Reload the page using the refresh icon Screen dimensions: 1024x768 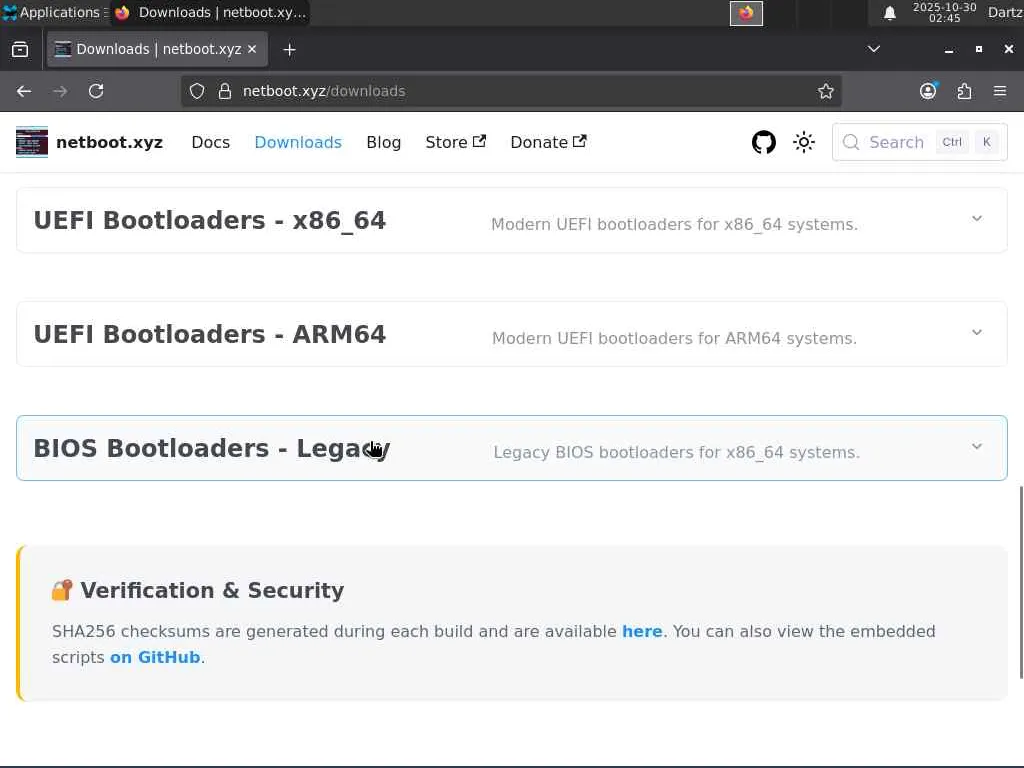click(x=96, y=91)
